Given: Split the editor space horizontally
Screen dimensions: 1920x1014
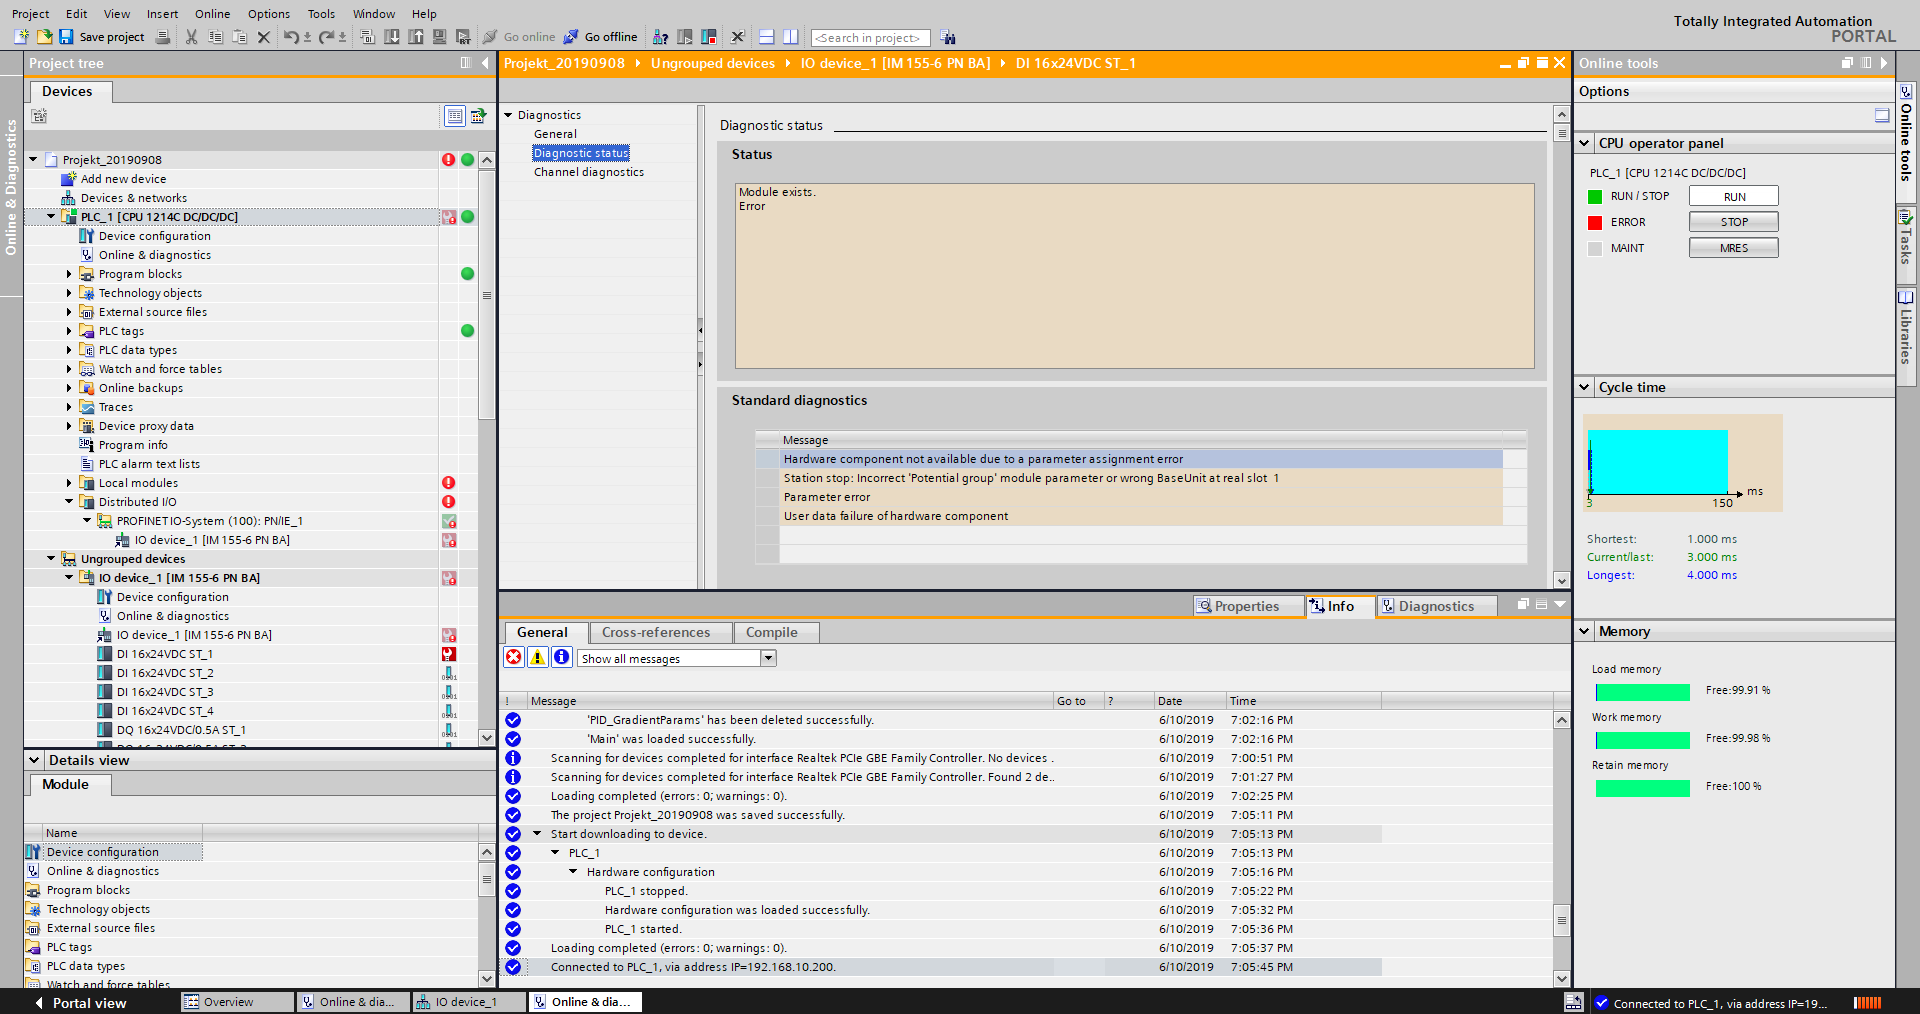Looking at the screenshot, I should pos(767,37).
